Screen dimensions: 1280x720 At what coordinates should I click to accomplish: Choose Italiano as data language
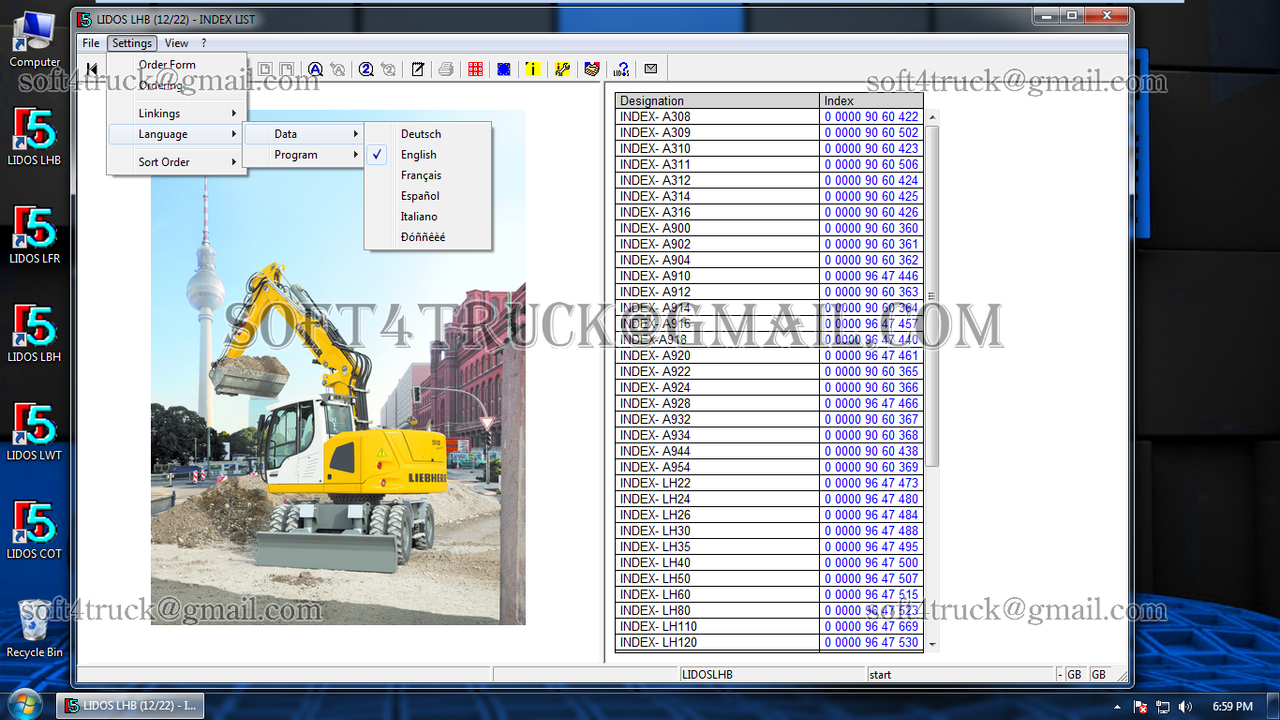[428, 216]
